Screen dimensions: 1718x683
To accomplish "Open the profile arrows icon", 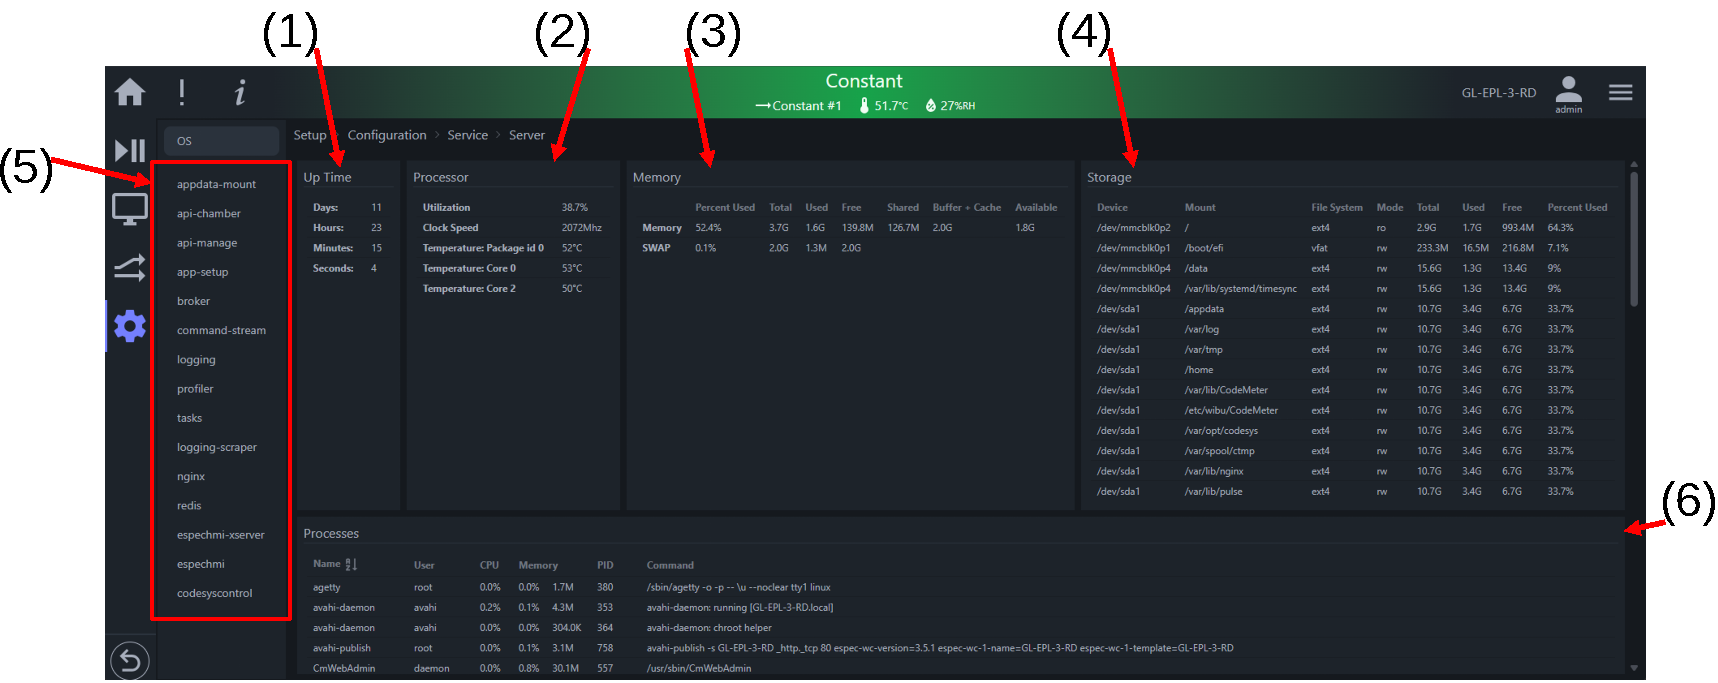I will click(x=130, y=267).
